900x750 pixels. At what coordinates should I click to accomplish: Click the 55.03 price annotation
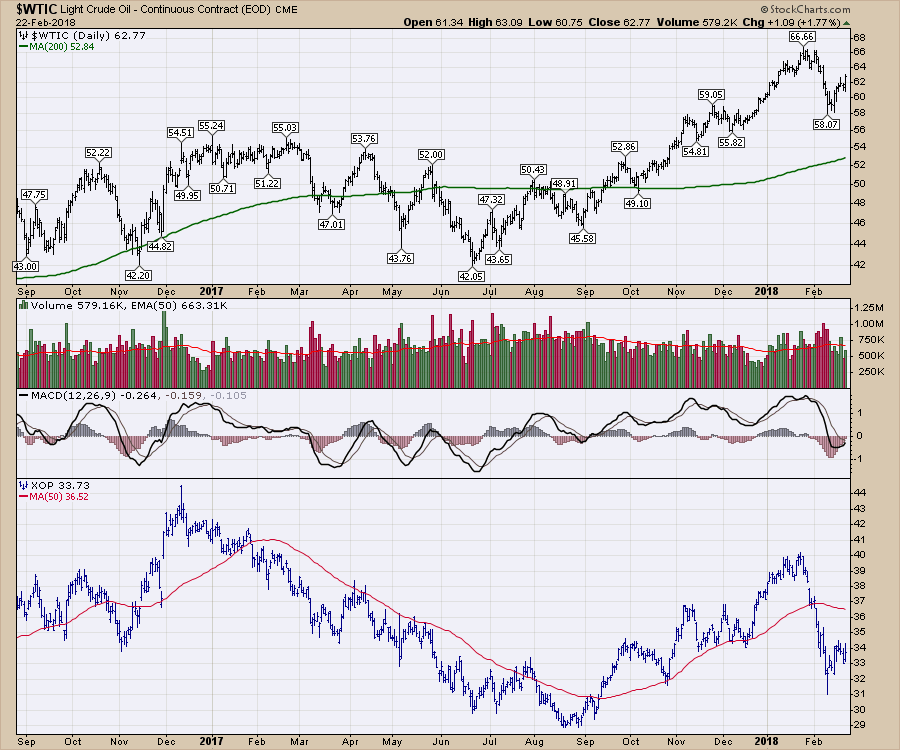click(285, 127)
